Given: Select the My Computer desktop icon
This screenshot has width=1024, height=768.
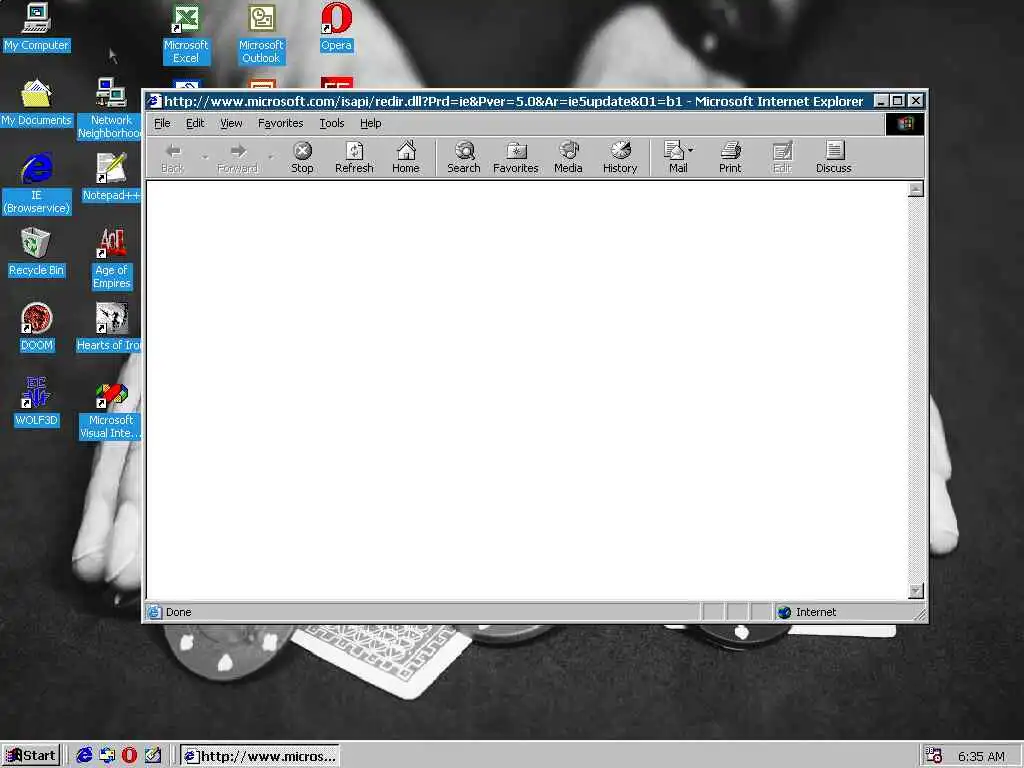Looking at the screenshot, I should click(x=36, y=27).
